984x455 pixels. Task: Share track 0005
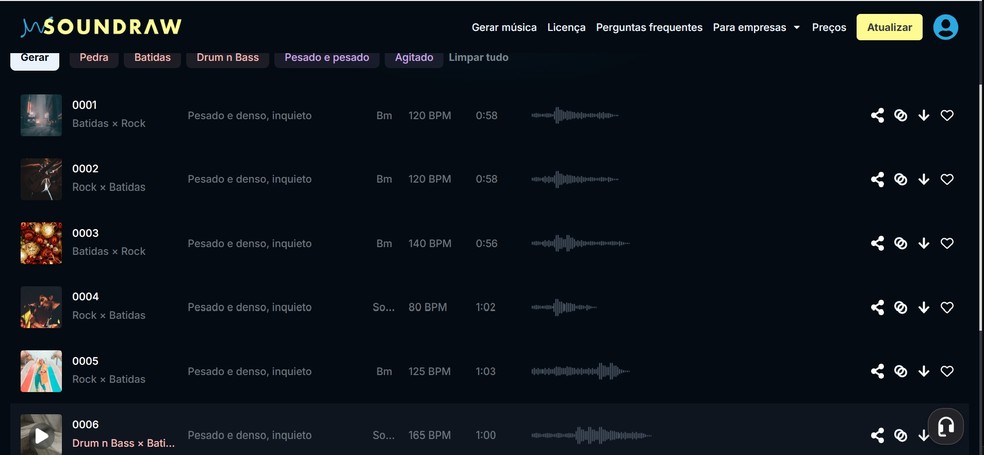coord(877,371)
